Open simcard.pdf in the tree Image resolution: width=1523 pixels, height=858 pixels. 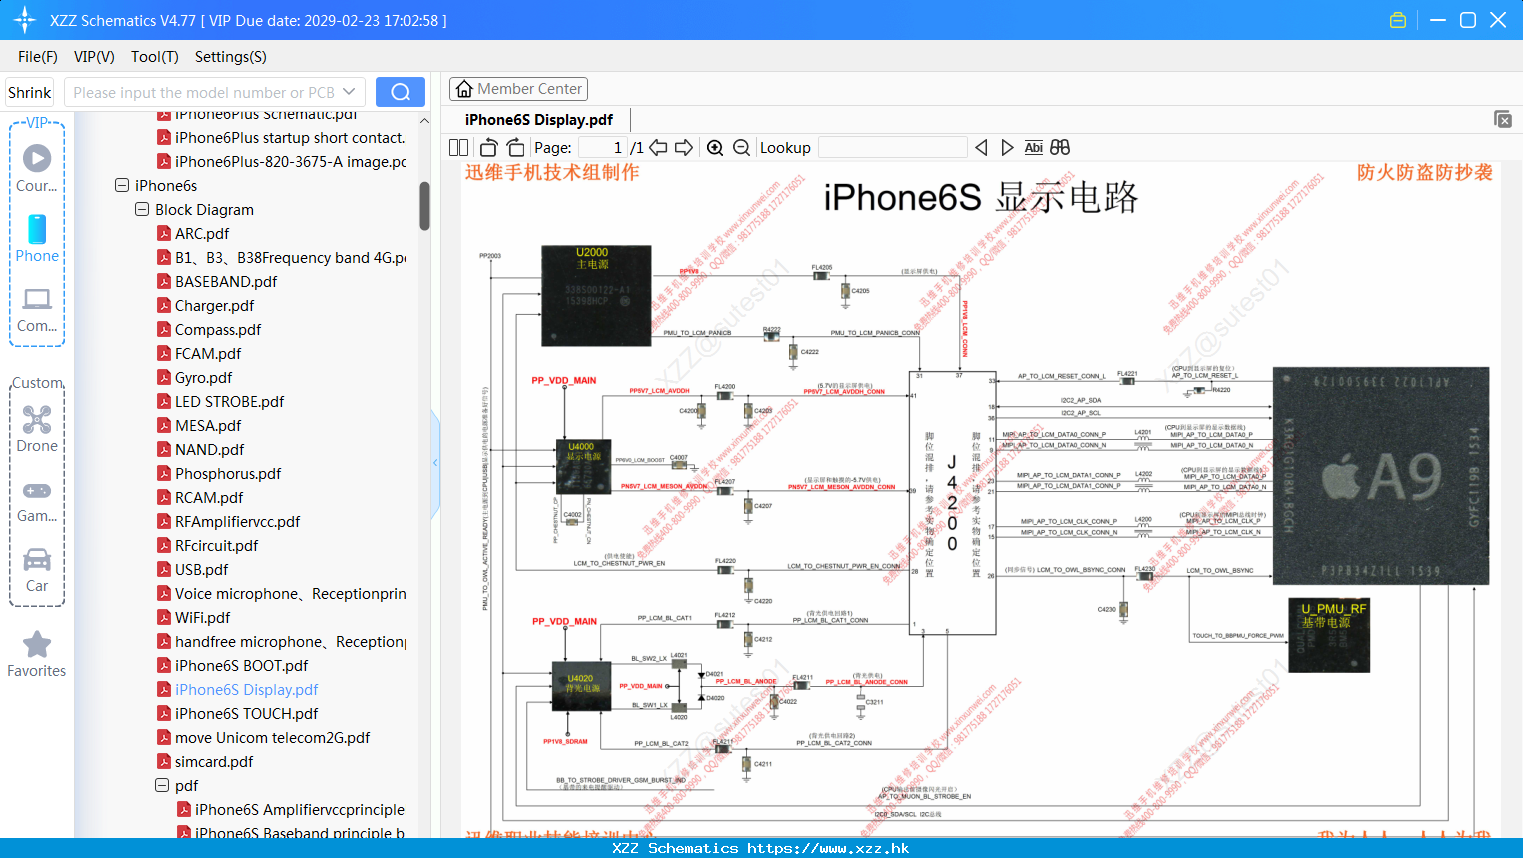(214, 761)
